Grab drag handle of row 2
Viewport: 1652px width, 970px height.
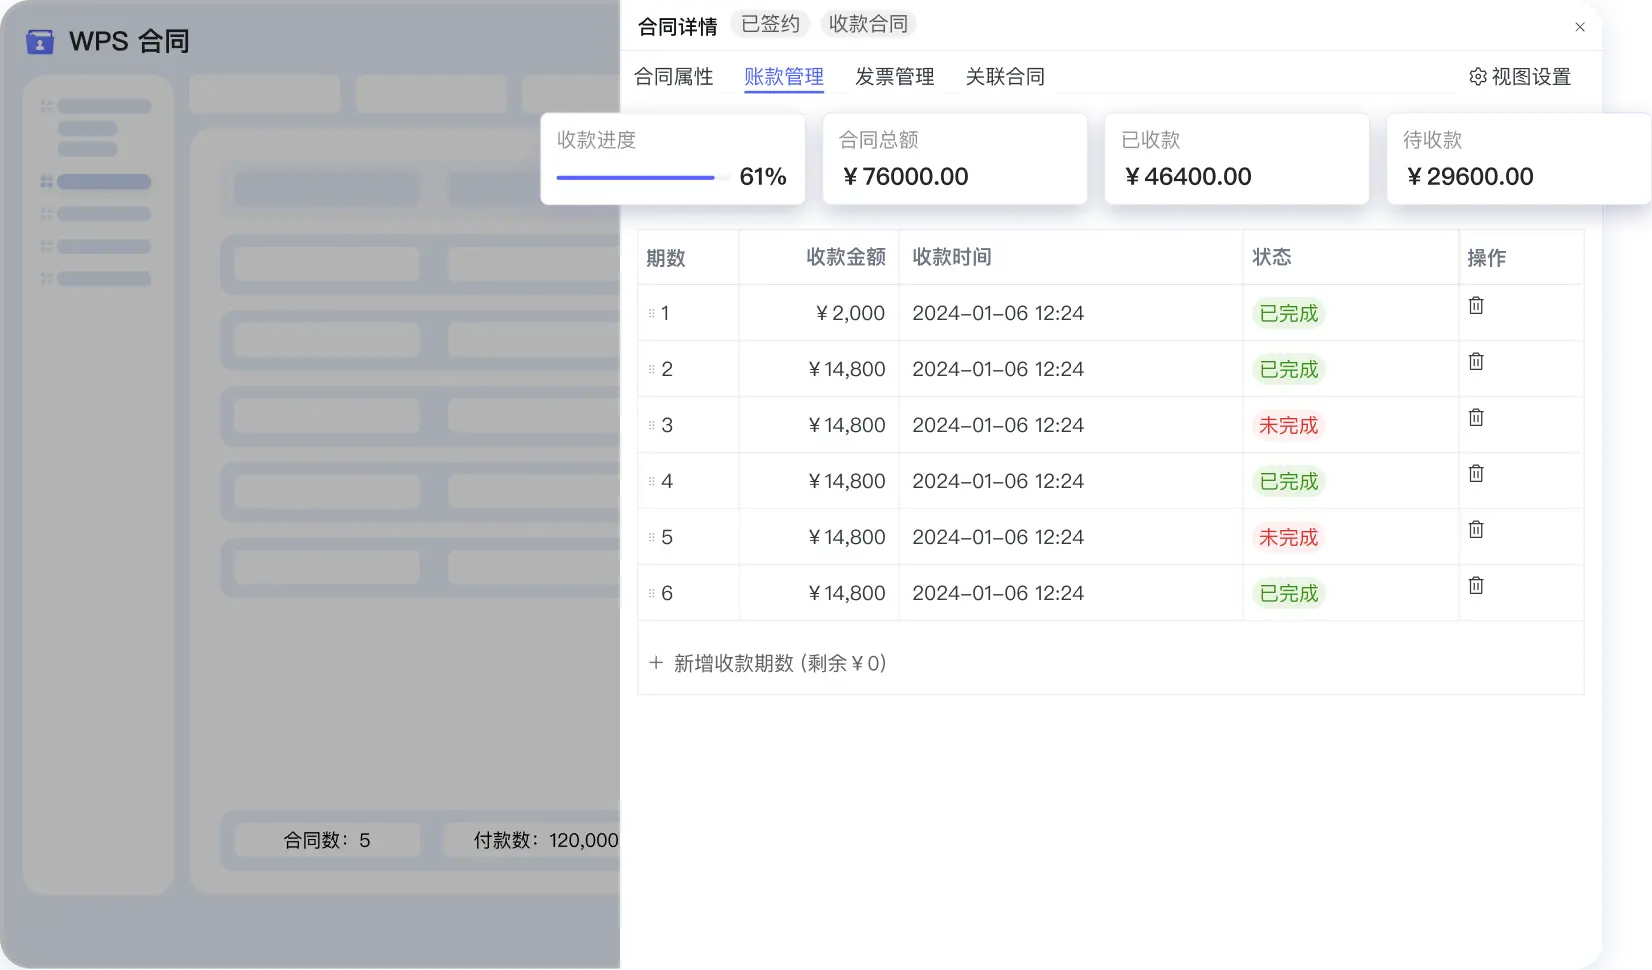652,369
